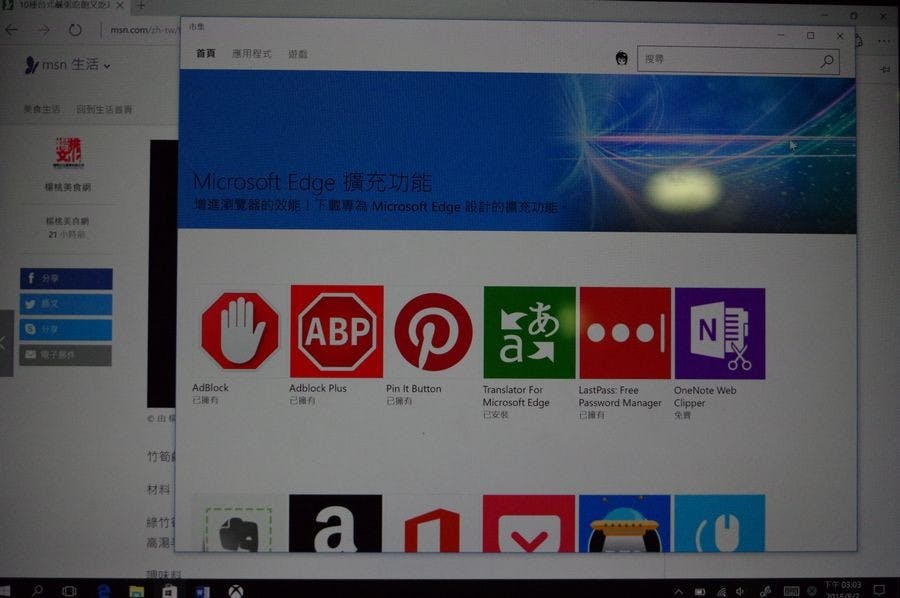Open the Edge more actions ellipsis menu
This screenshot has height=598, width=900.
click(x=883, y=41)
